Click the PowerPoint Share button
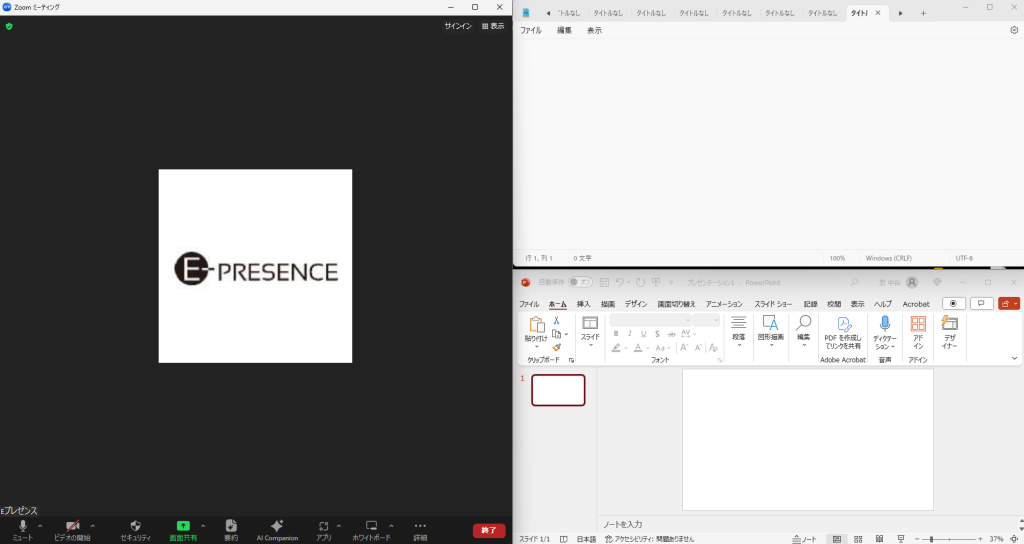Viewport: 1024px width, 544px height. [x=1009, y=304]
